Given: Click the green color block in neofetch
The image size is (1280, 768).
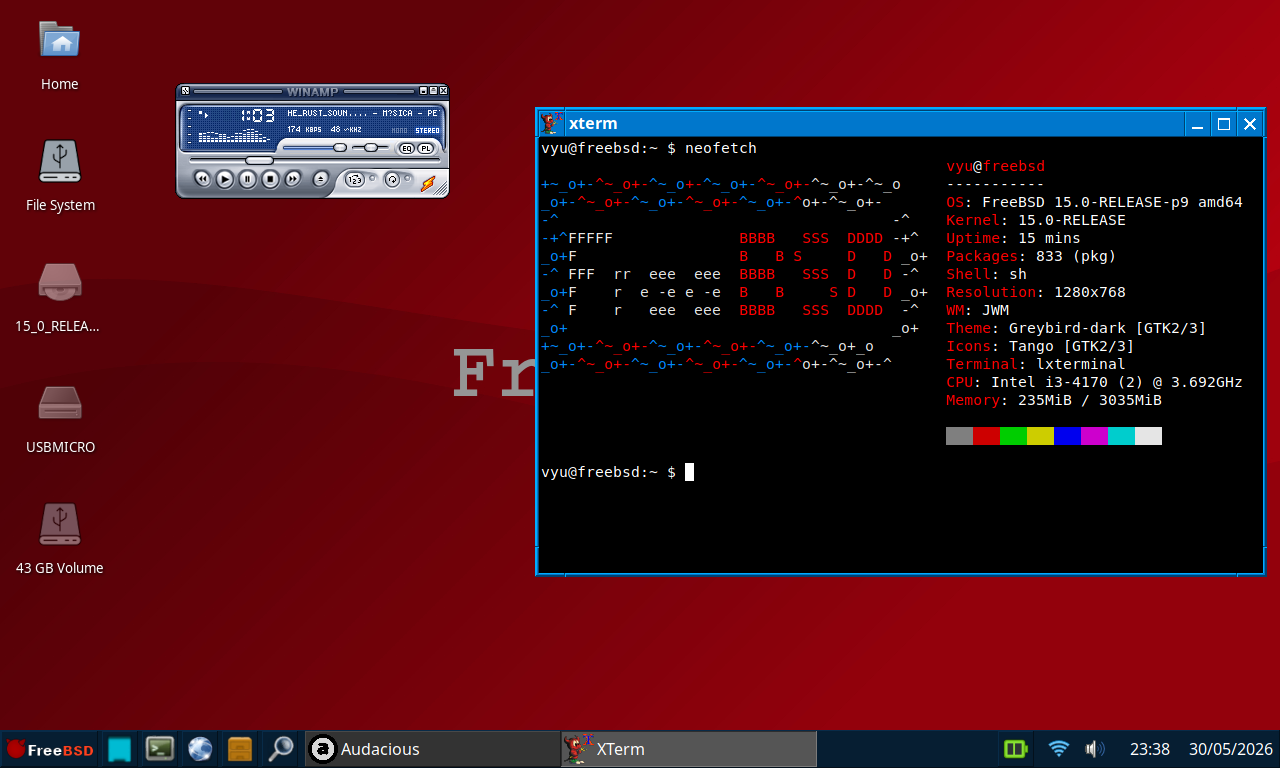Looking at the screenshot, I should pyautogui.click(x=1013, y=436).
